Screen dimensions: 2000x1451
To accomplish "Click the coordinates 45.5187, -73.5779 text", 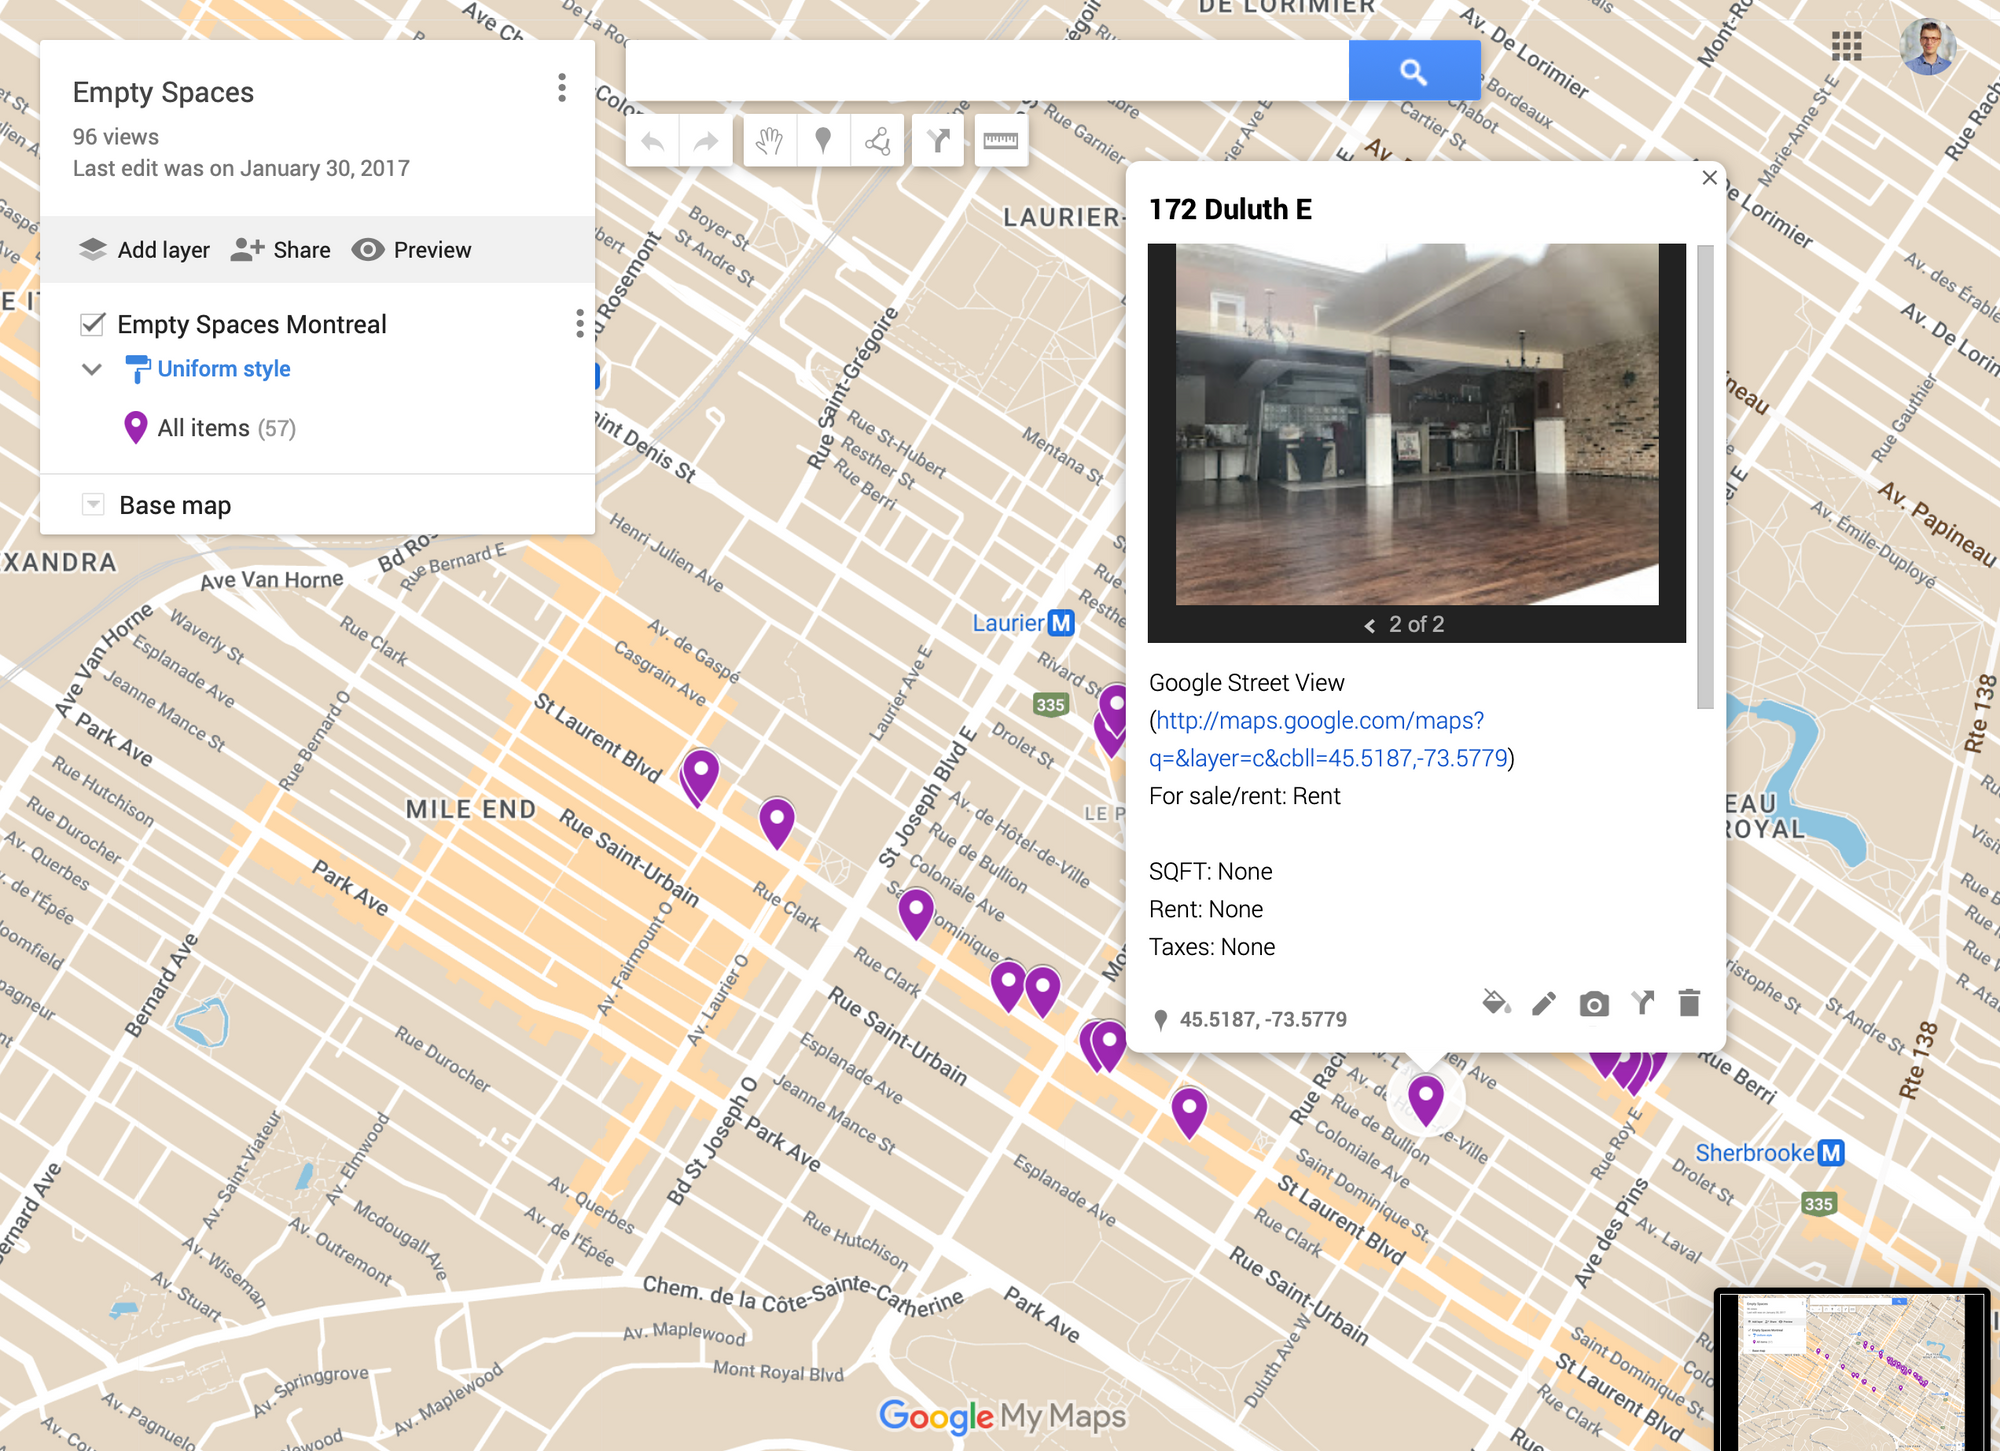I will (x=1263, y=1019).
